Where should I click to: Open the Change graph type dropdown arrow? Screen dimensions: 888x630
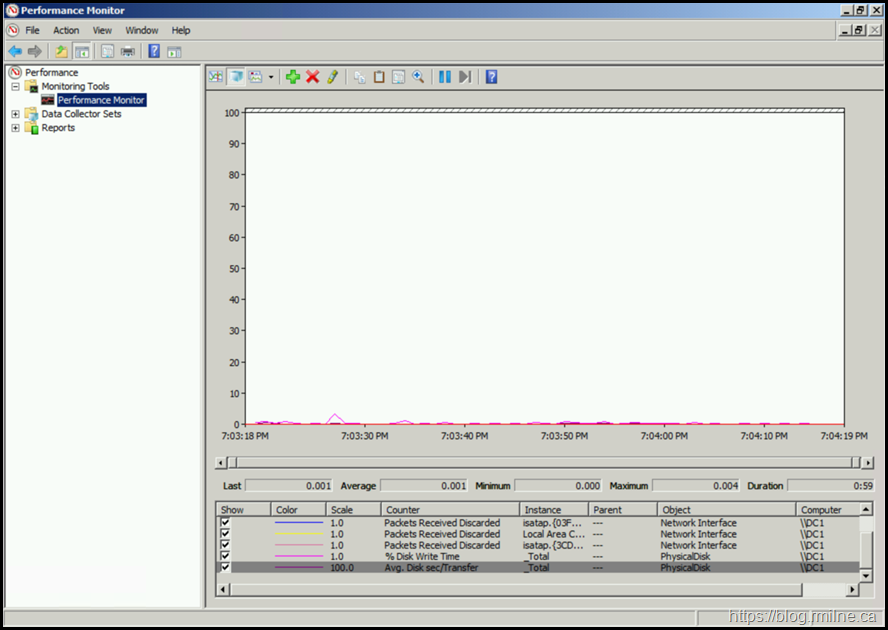click(271, 77)
